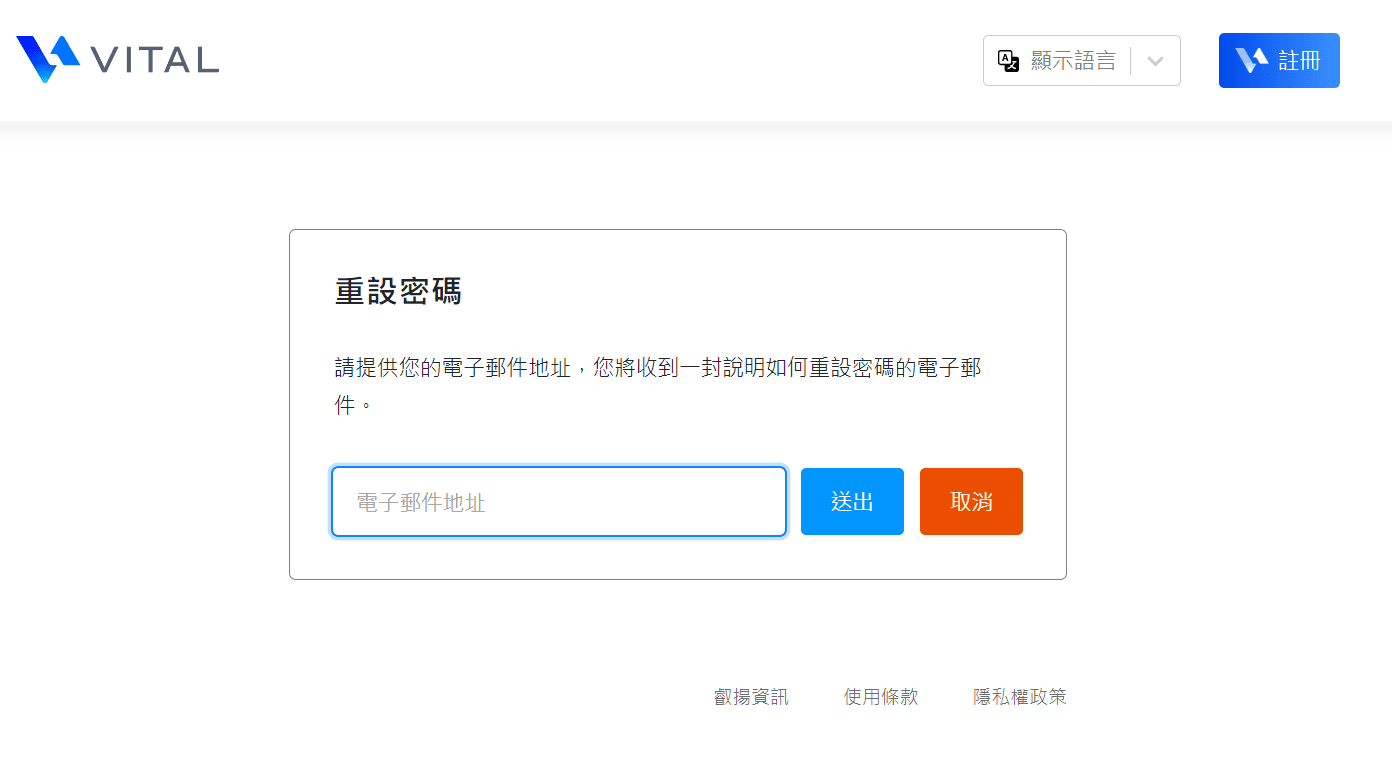
Task: Open the 隱私權政策 privacy policy link
Action: [1020, 697]
